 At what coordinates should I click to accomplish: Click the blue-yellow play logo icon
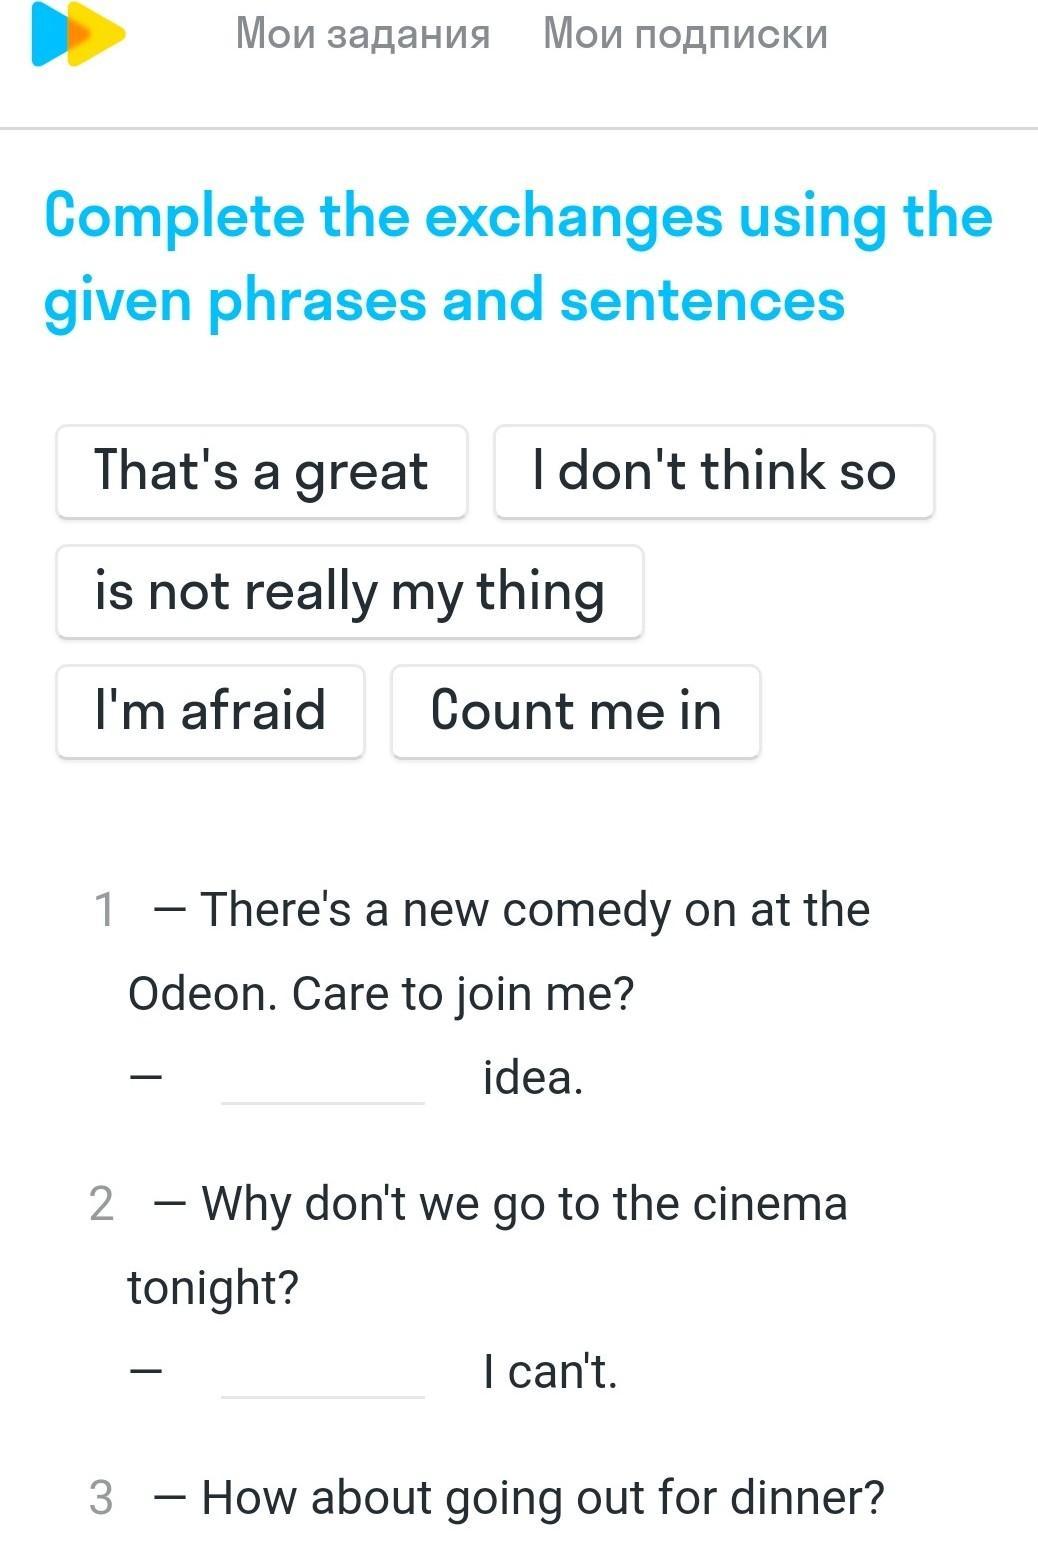click(78, 34)
